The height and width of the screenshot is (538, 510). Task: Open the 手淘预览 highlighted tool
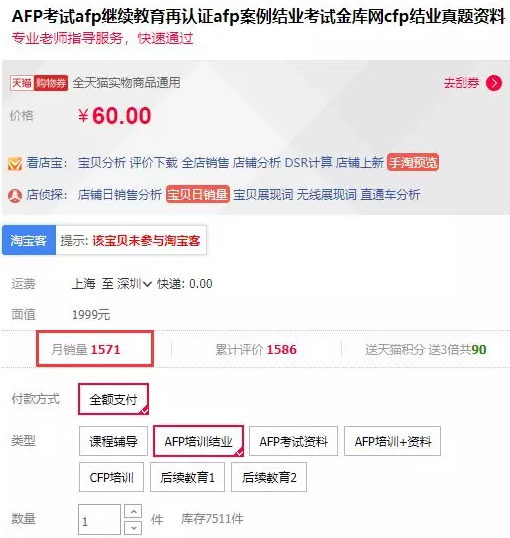413,162
